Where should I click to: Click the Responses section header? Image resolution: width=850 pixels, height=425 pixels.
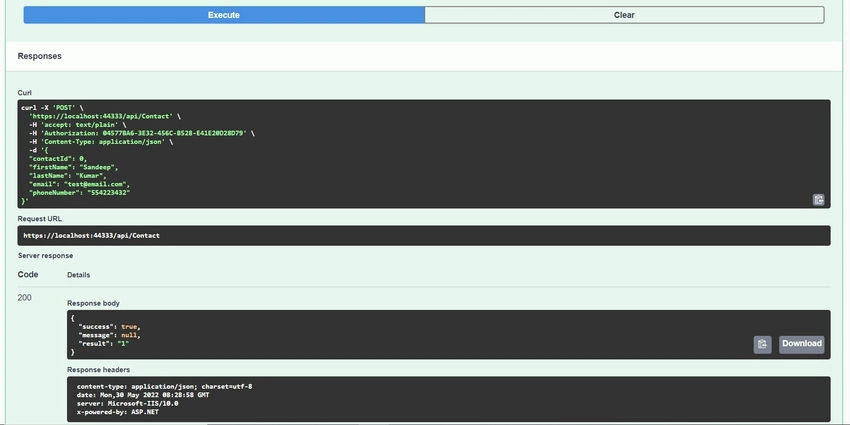click(x=39, y=56)
